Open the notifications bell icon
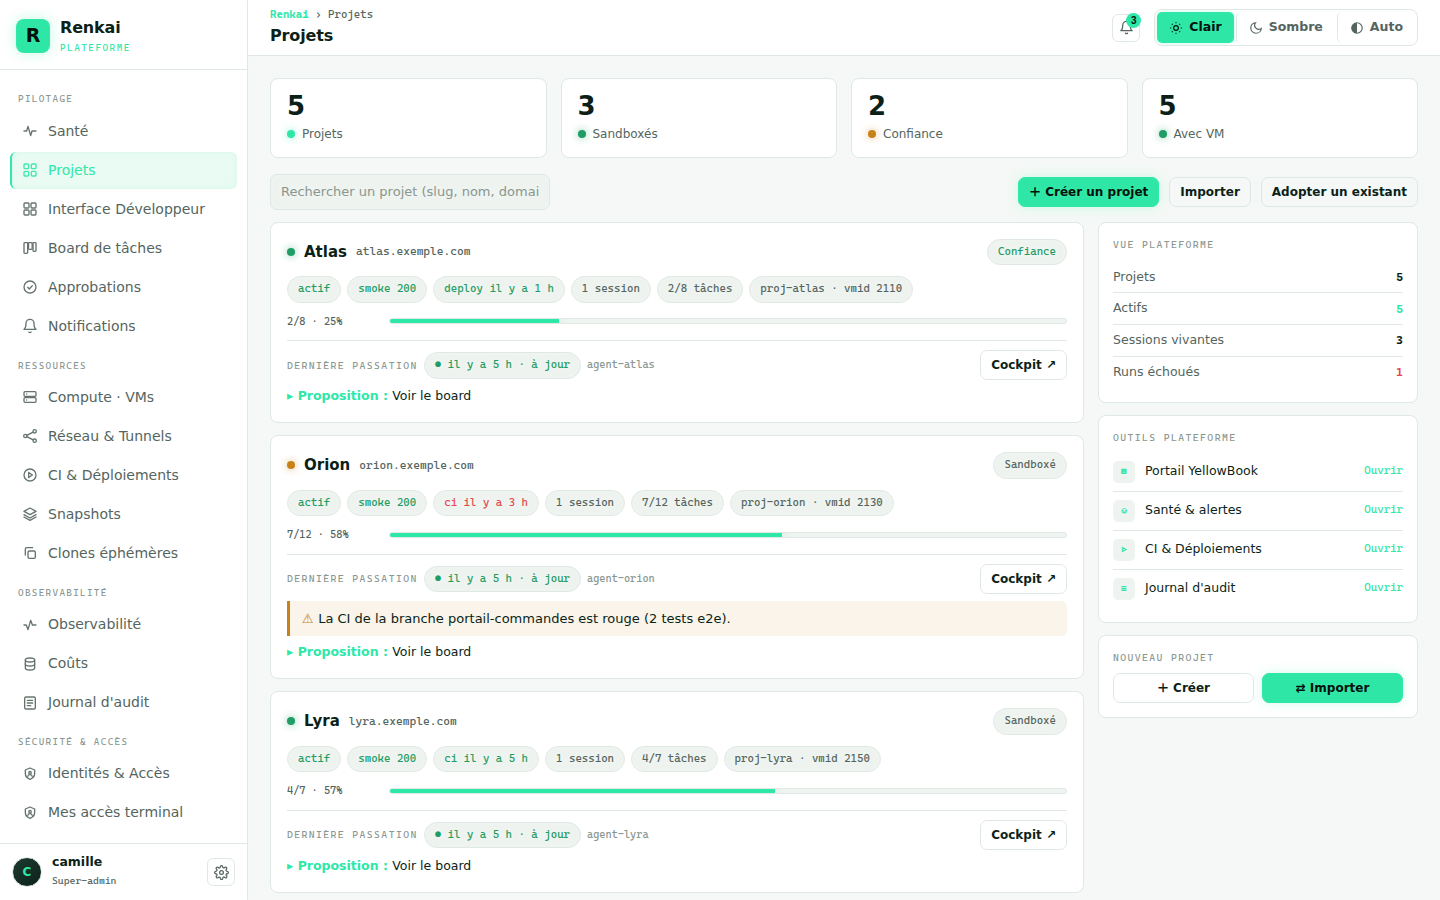The height and width of the screenshot is (900, 1440). [1126, 28]
